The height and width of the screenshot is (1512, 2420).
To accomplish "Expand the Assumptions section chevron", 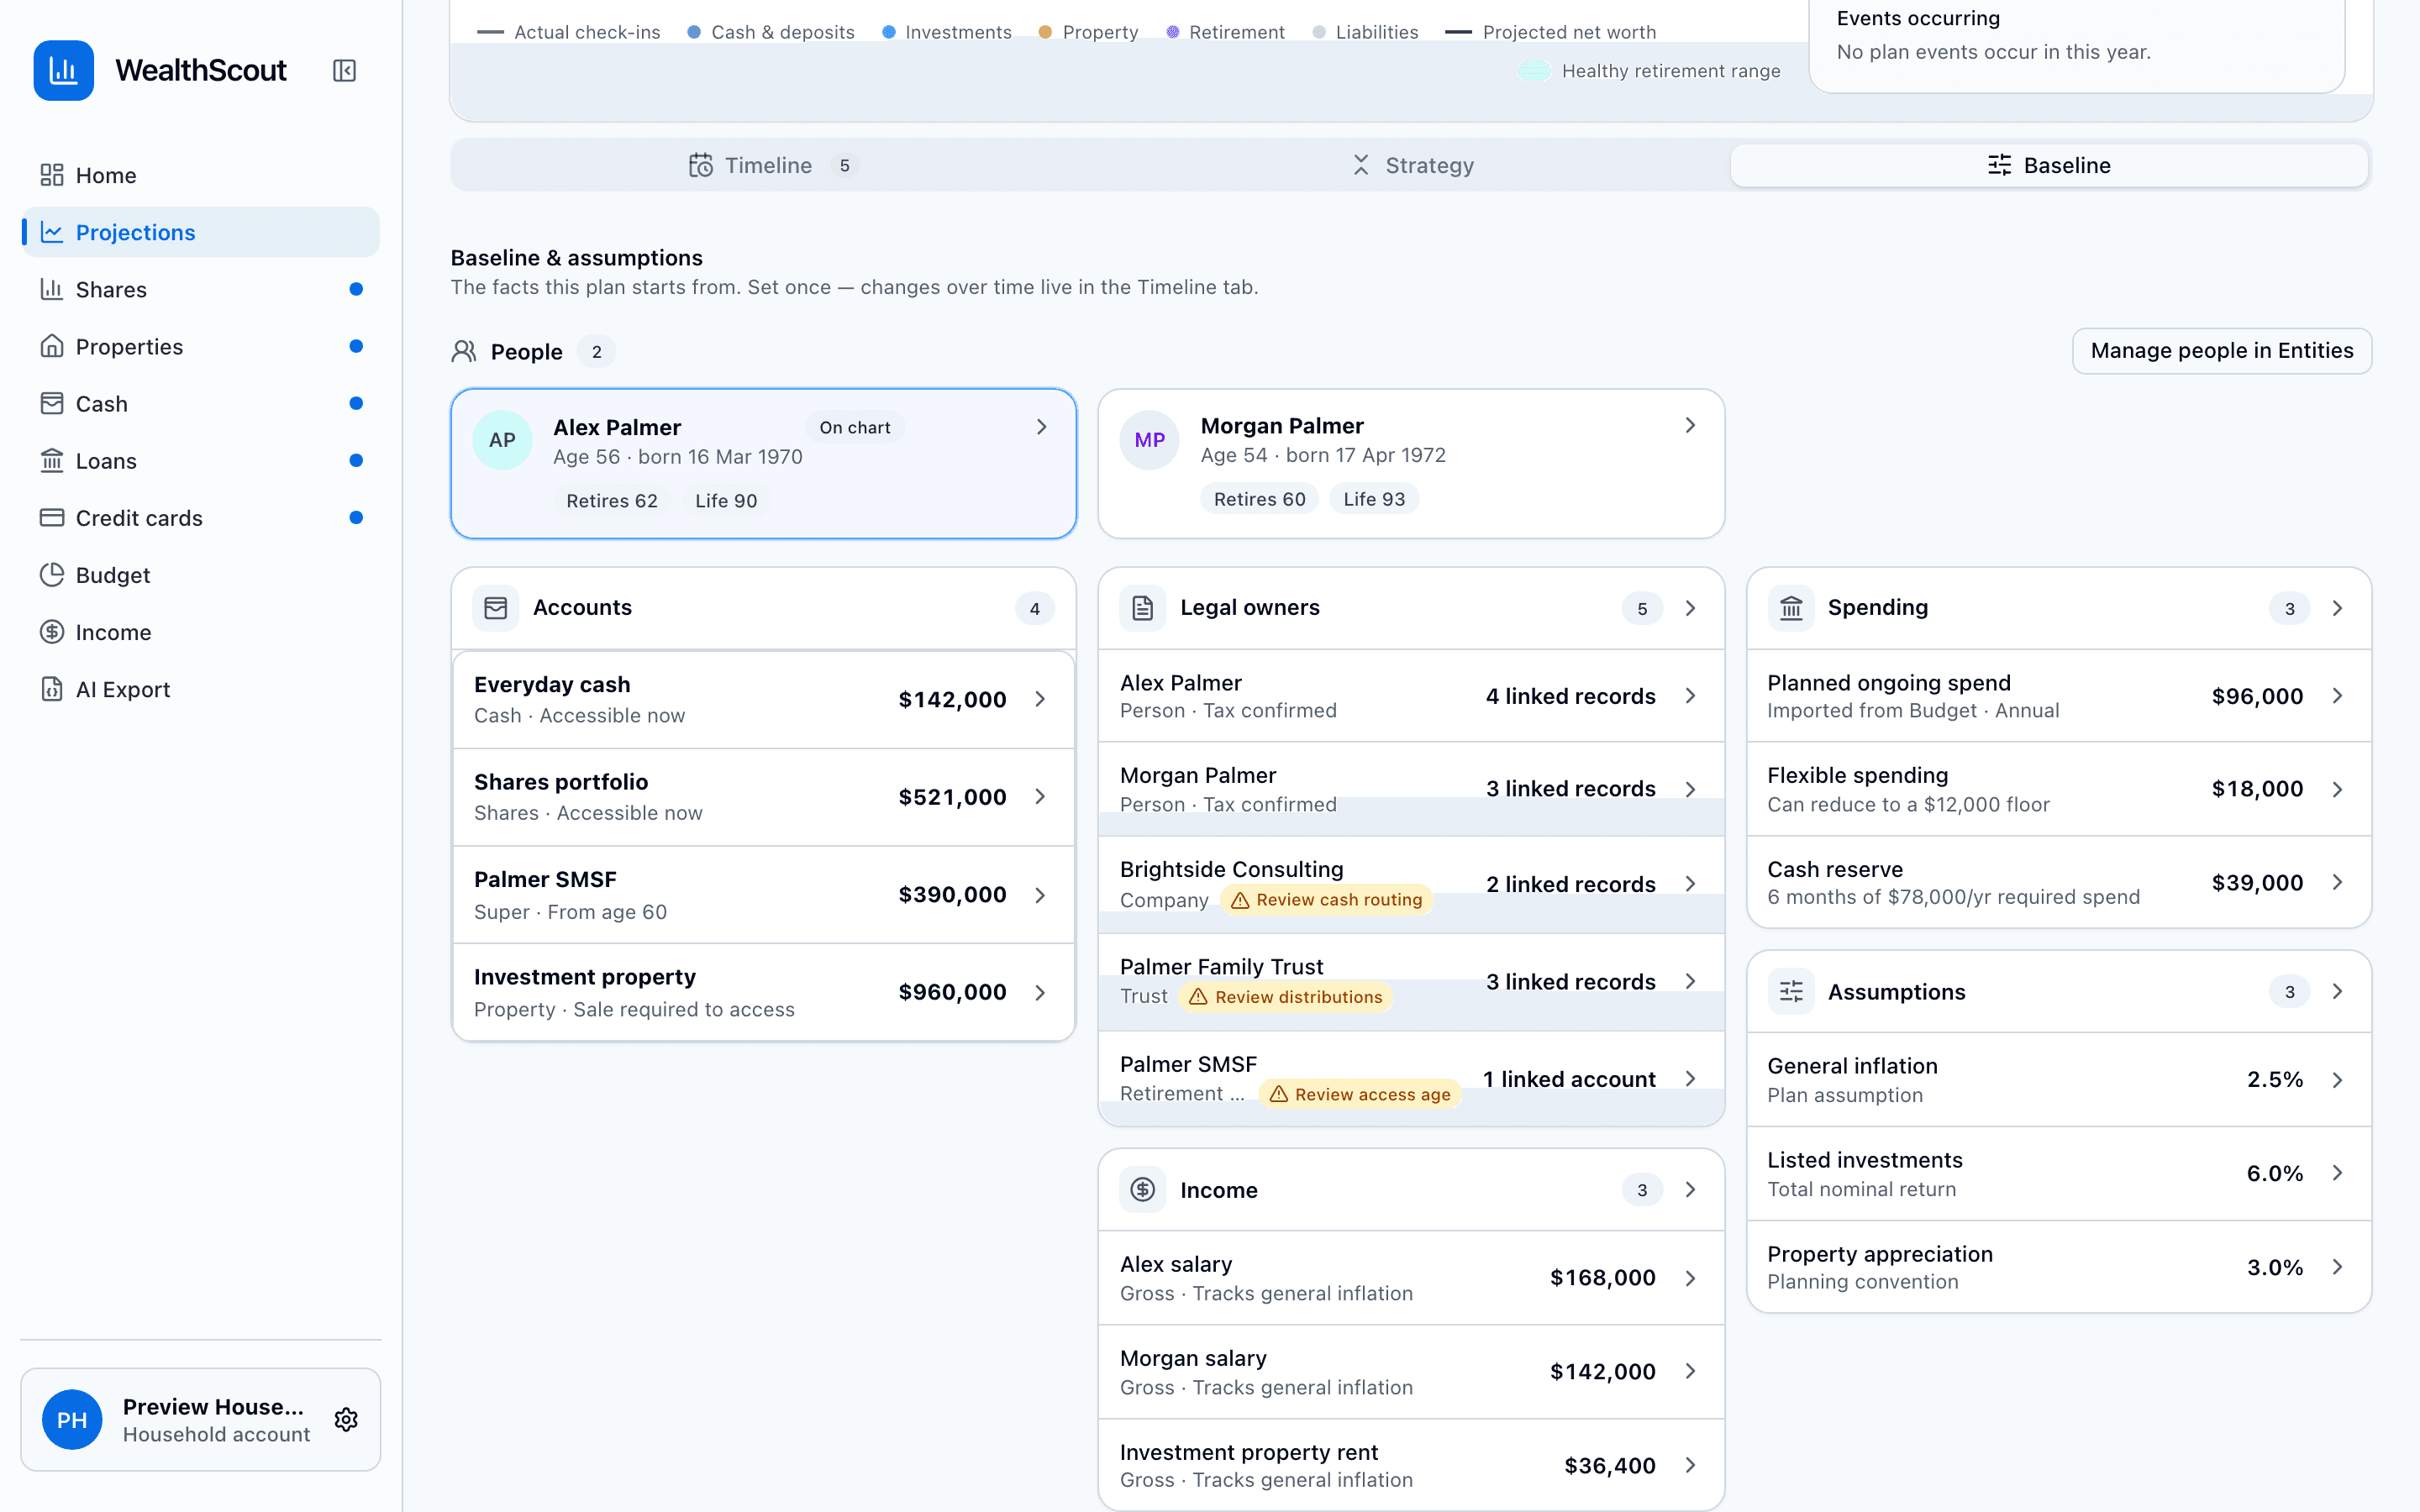I will pos(2337,991).
